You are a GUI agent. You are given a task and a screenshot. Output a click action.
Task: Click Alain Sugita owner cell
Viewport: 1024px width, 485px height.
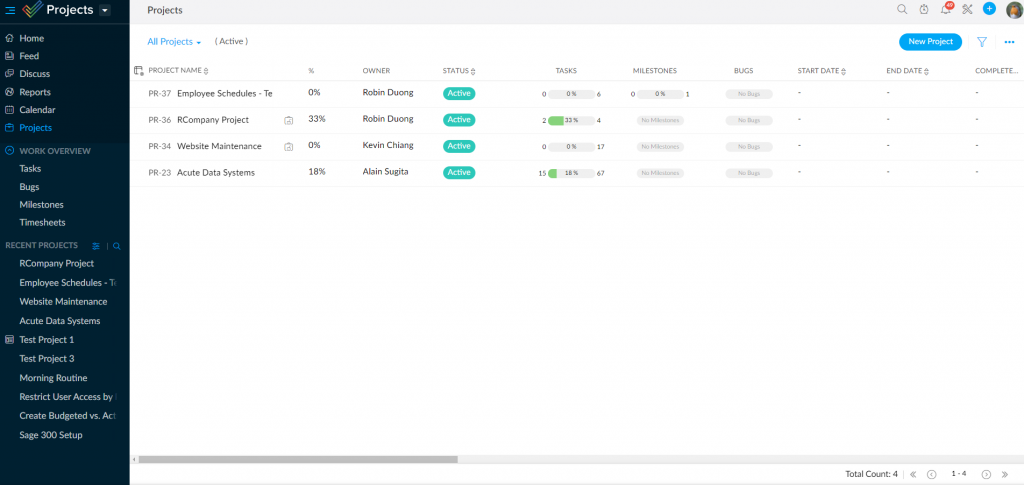[385, 172]
